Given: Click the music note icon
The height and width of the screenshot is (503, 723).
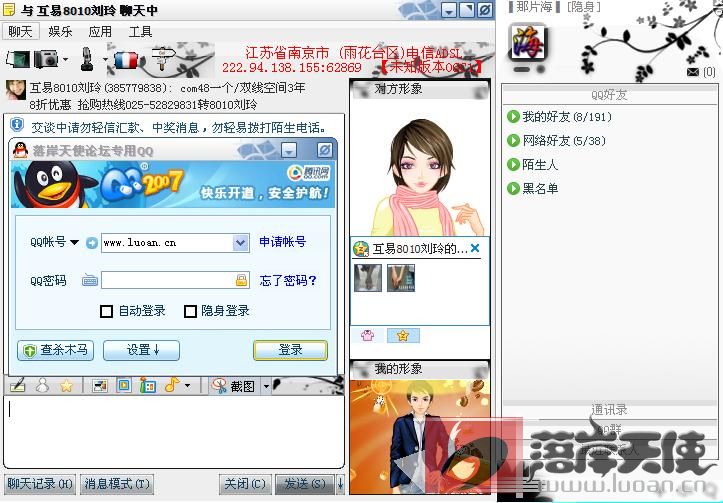Looking at the screenshot, I should pyautogui.click(x=172, y=385).
